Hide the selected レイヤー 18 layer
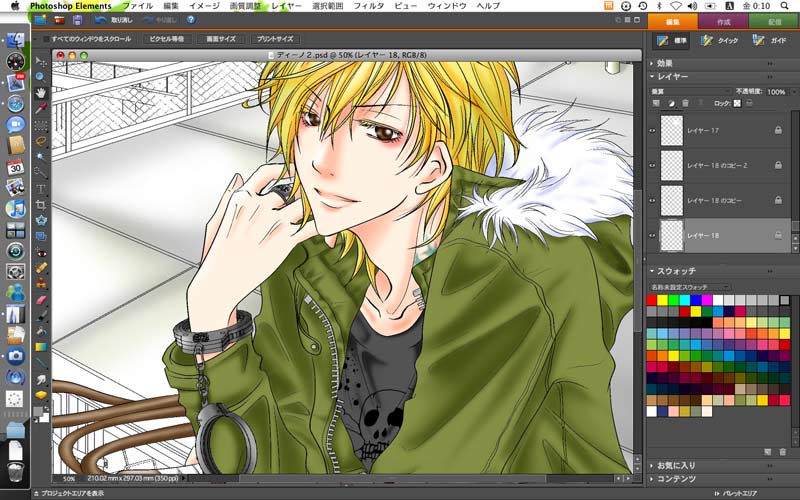Image resolution: width=800 pixels, height=500 pixels. (x=653, y=235)
